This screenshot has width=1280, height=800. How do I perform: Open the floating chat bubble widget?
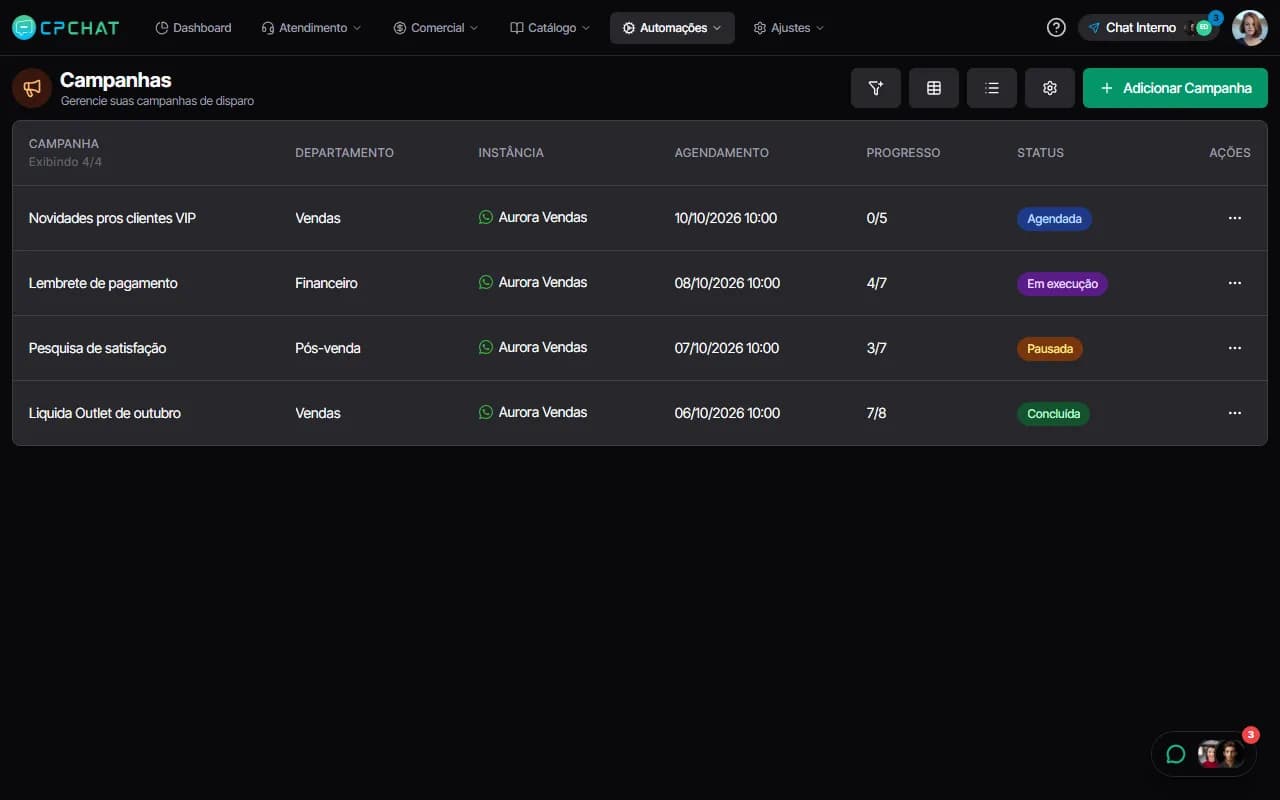(x=1176, y=754)
